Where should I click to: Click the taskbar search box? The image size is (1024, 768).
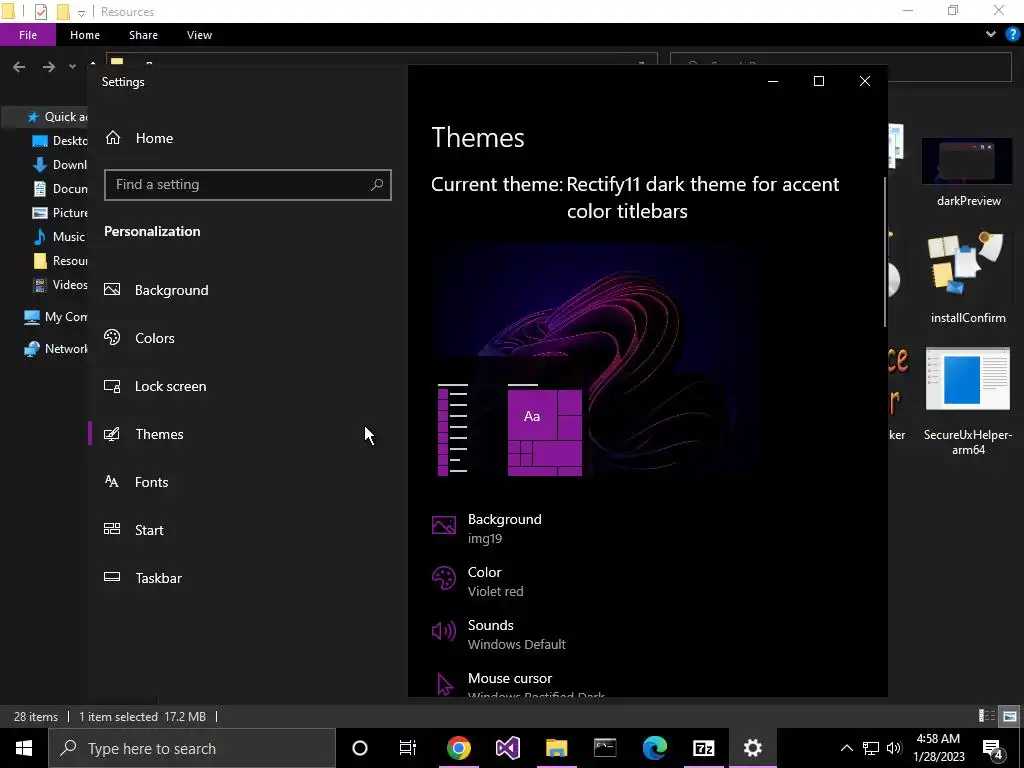pos(192,748)
